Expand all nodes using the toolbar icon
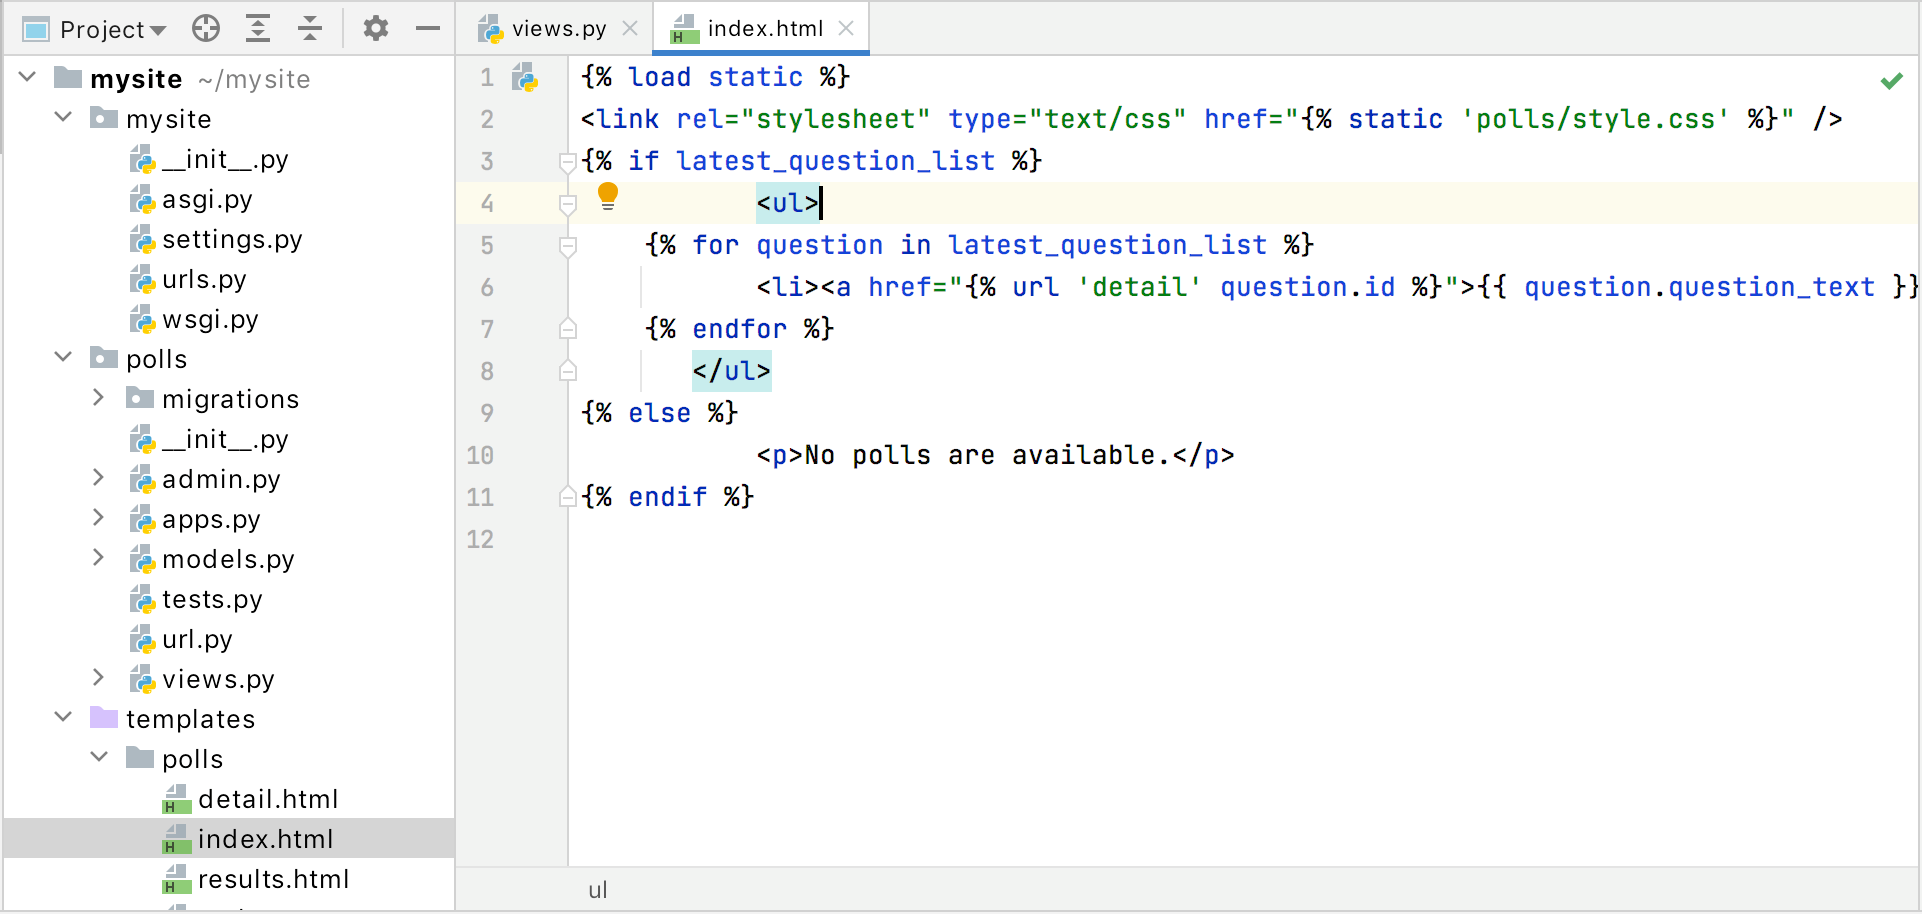The width and height of the screenshot is (1922, 914). click(257, 28)
